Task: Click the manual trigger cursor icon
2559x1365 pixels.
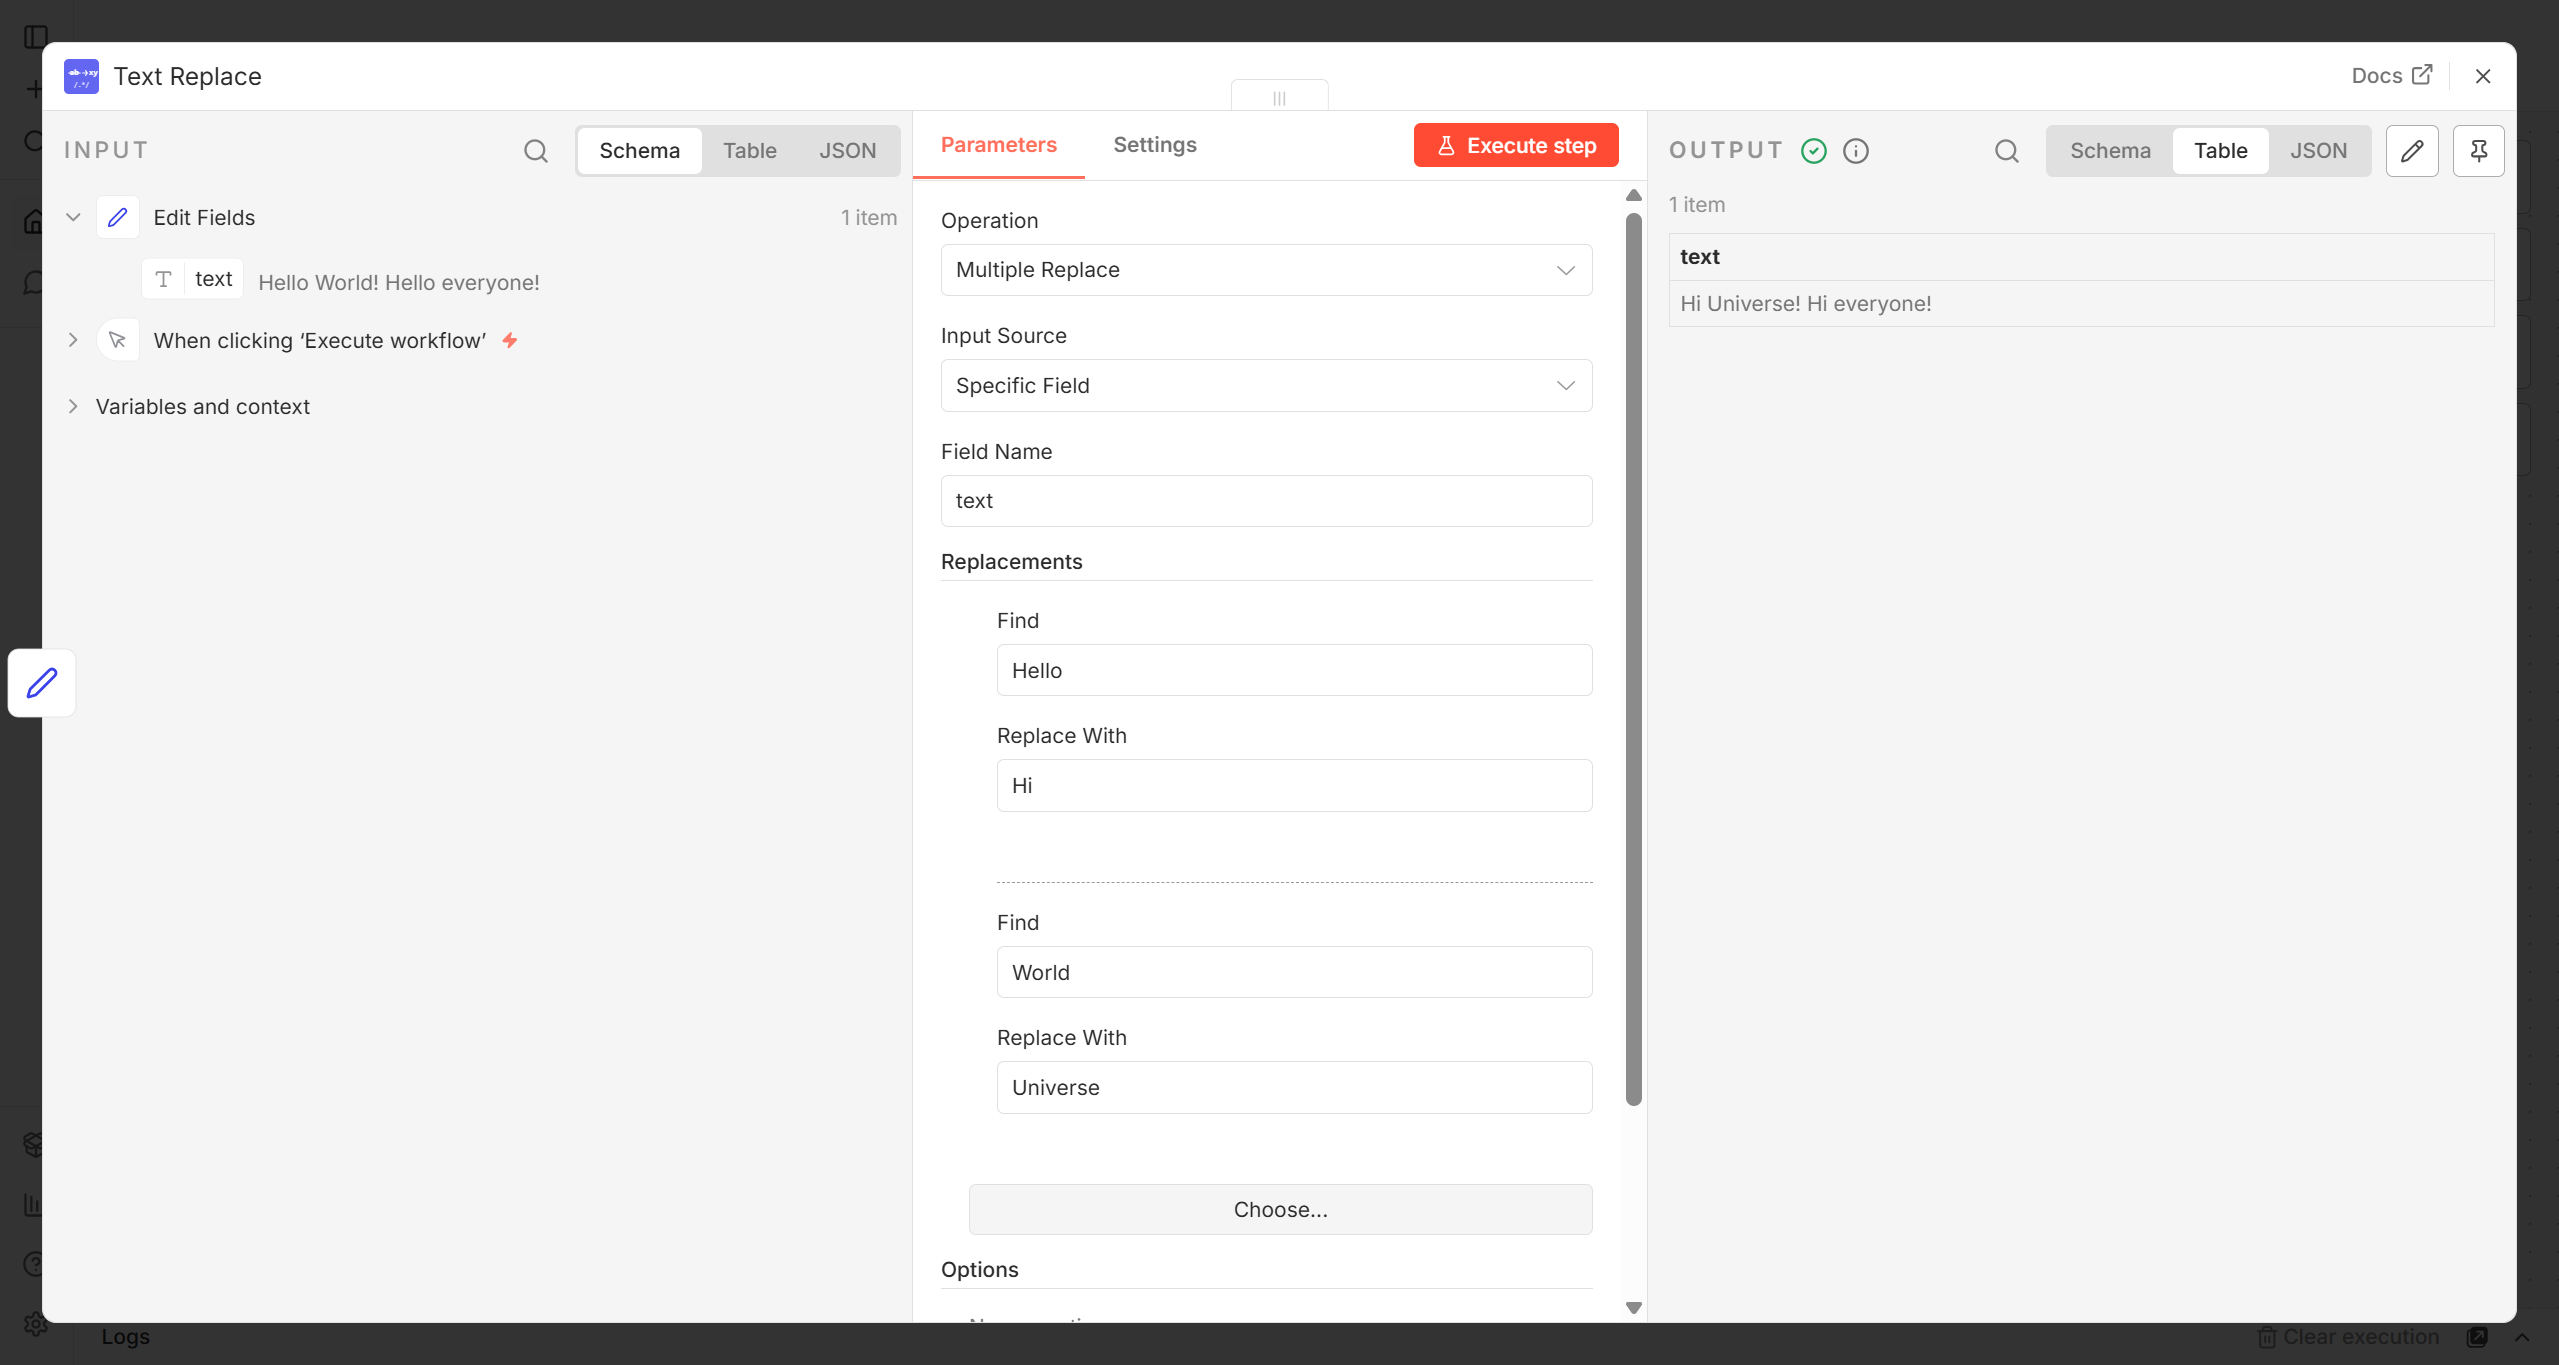Action: pos(118,340)
